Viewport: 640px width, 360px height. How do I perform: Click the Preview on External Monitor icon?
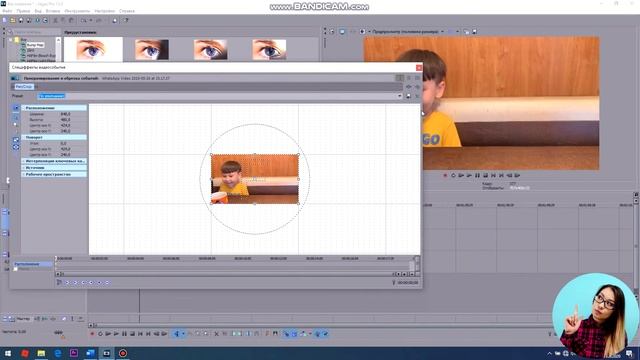click(x=342, y=31)
